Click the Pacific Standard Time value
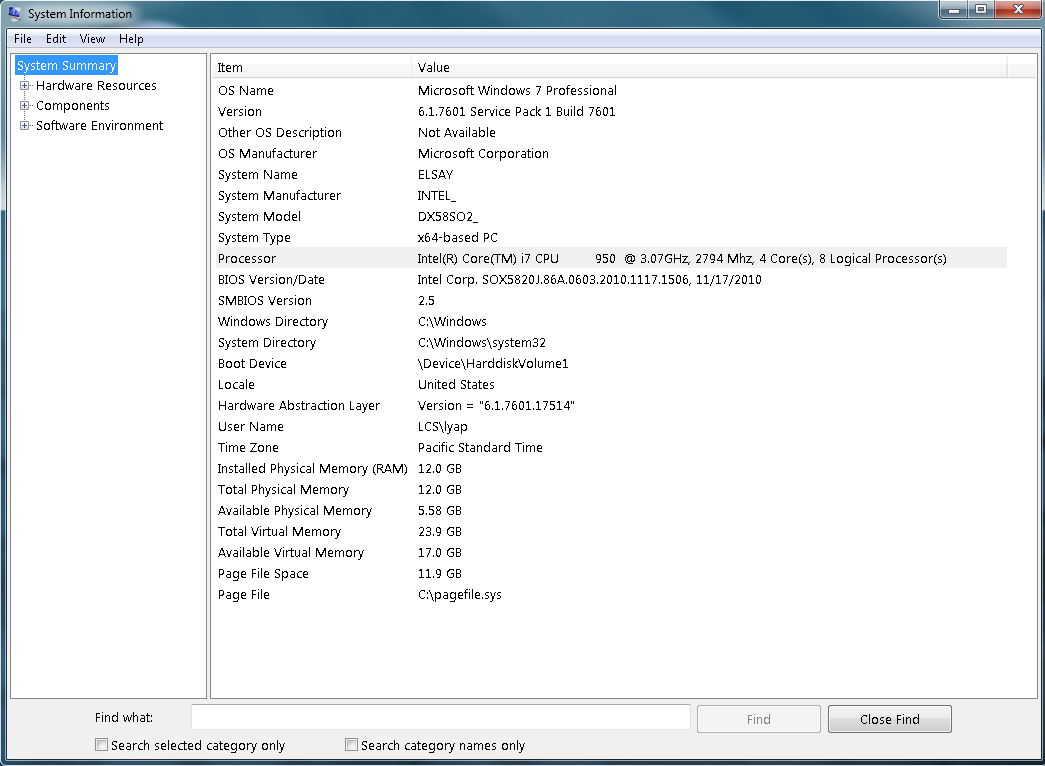The height and width of the screenshot is (766, 1045). point(480,447)
